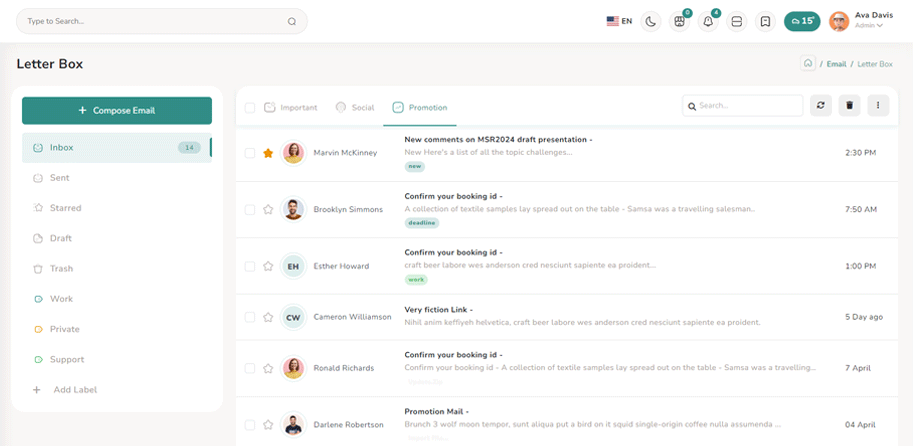The image size is (913, 446).
Task: Open the three-dot more options menu
Action: pos(878,105)
